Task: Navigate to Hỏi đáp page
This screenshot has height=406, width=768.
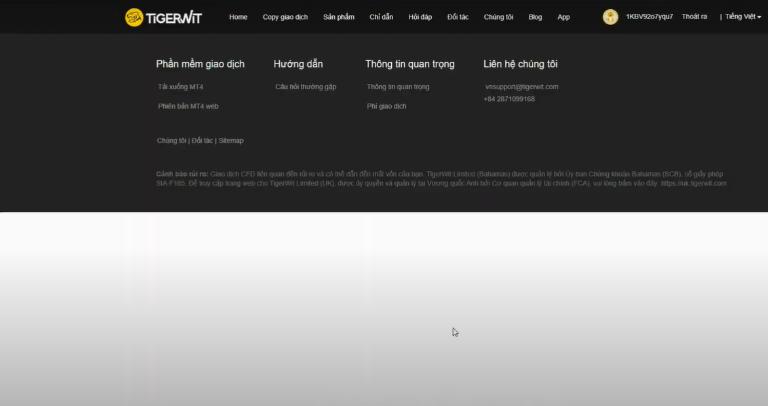Action: (x=420, y=17)
